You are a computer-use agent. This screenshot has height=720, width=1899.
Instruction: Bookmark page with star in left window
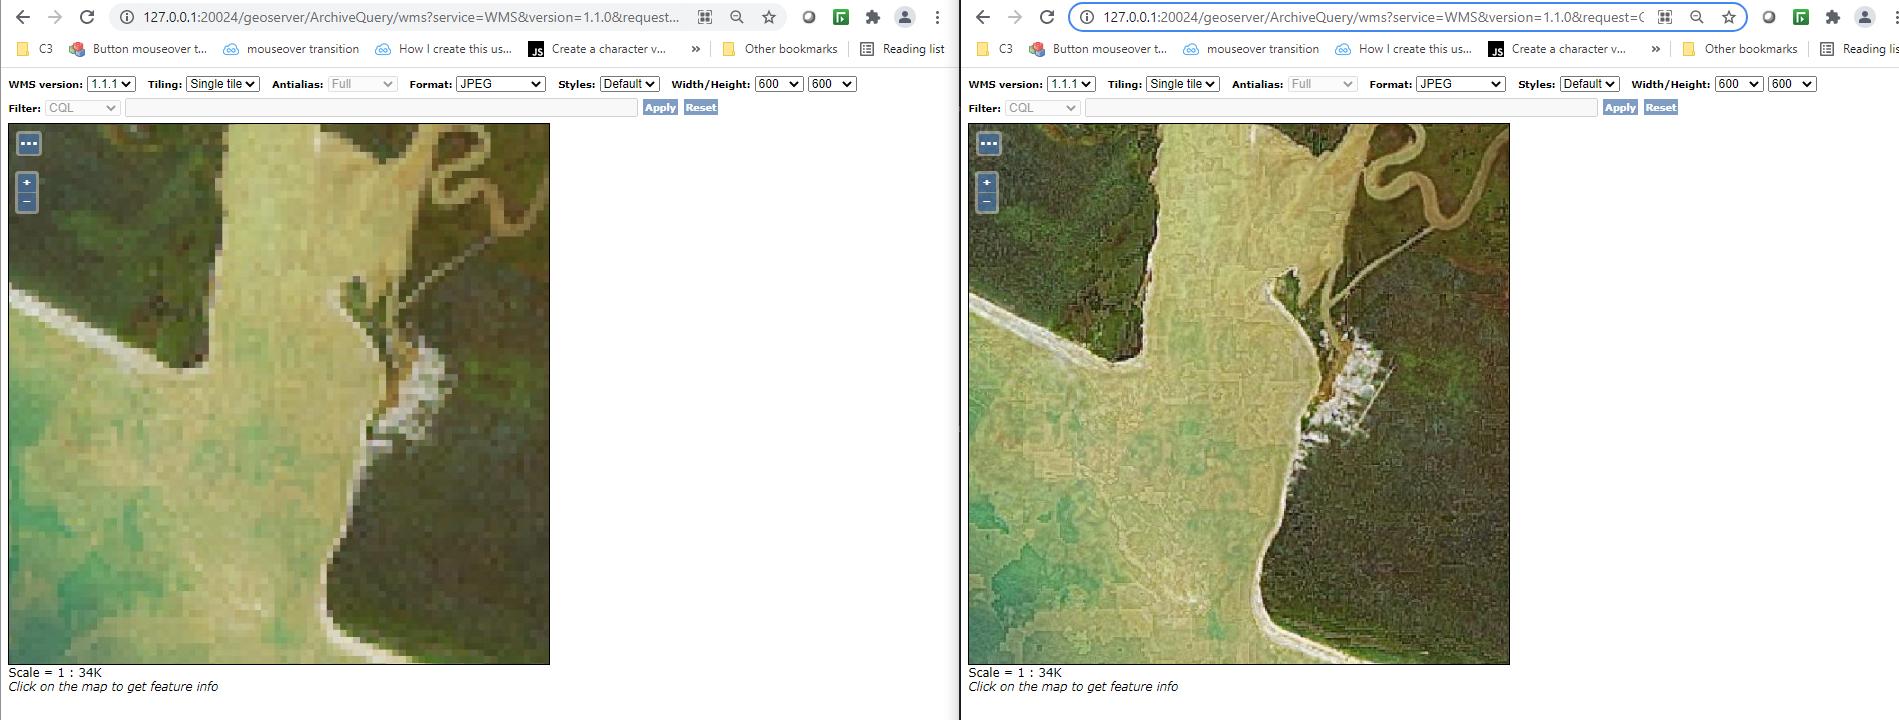pyautogui.click(x=769, y=17)
